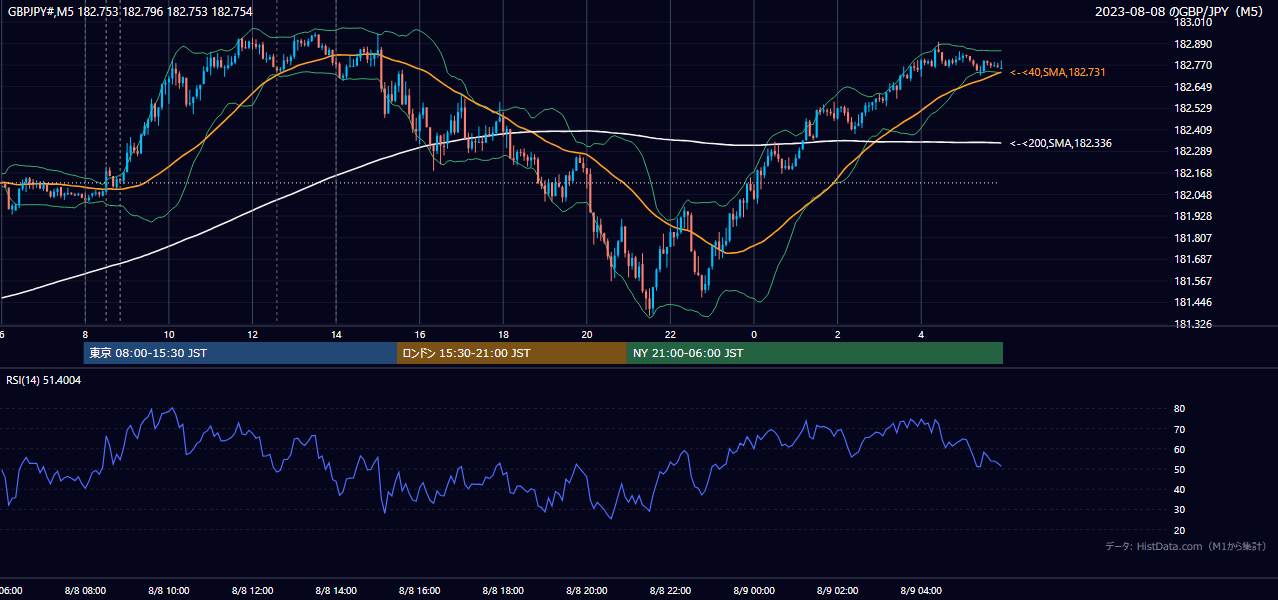Viewport: 1278px width, 600px height.
Task: Select the NY 21:00-06:00 JST session bar
Action: pyautogui.click(x=815, y=353)
